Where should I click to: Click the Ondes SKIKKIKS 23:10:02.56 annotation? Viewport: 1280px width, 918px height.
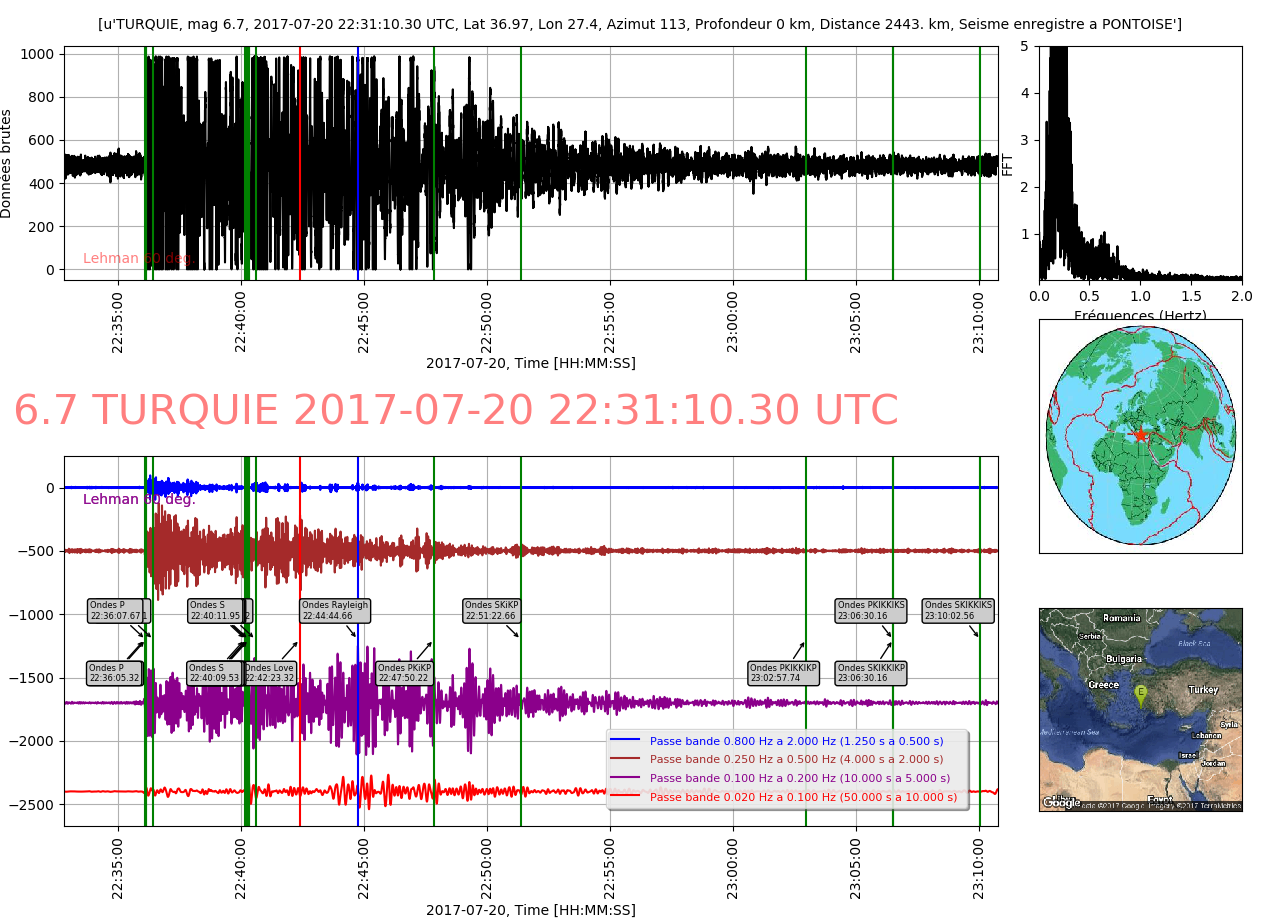(958, 610)
